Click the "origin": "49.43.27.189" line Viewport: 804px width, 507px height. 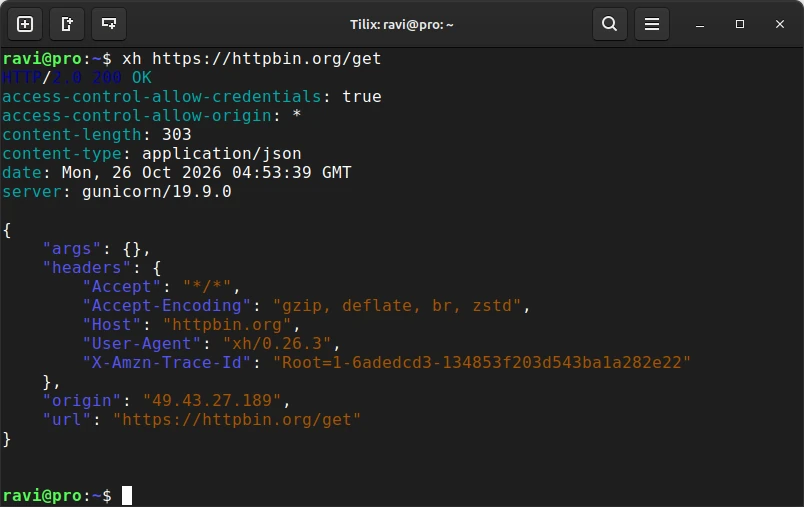167,400
